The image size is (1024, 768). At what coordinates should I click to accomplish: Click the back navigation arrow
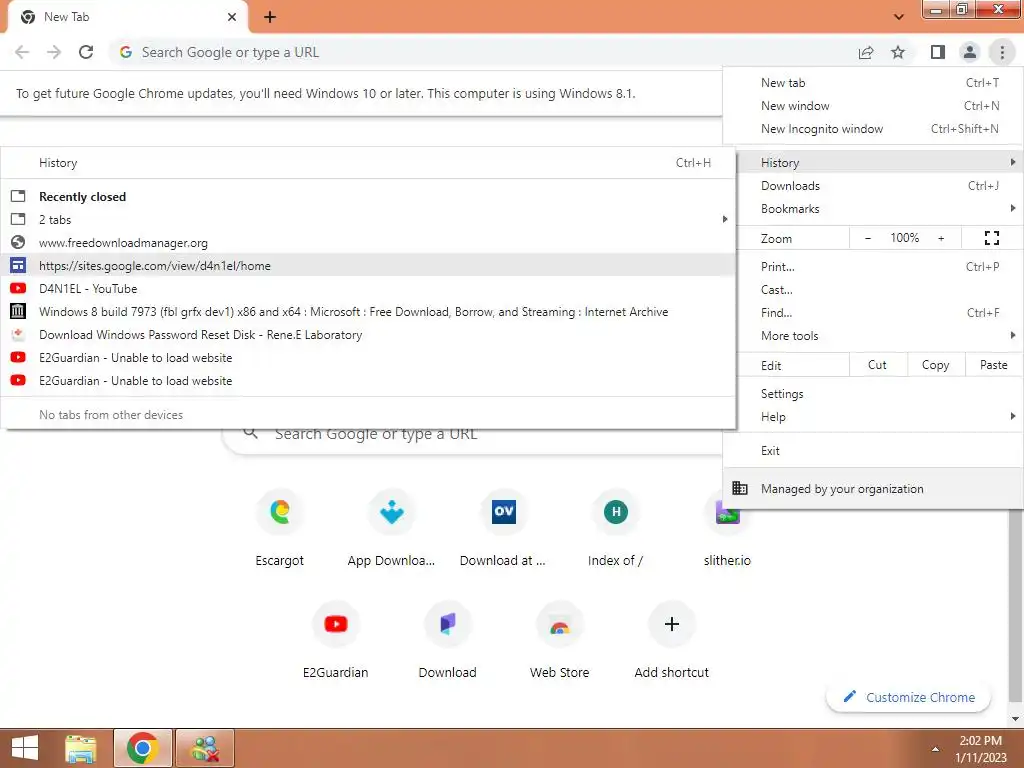click(22, 52)
